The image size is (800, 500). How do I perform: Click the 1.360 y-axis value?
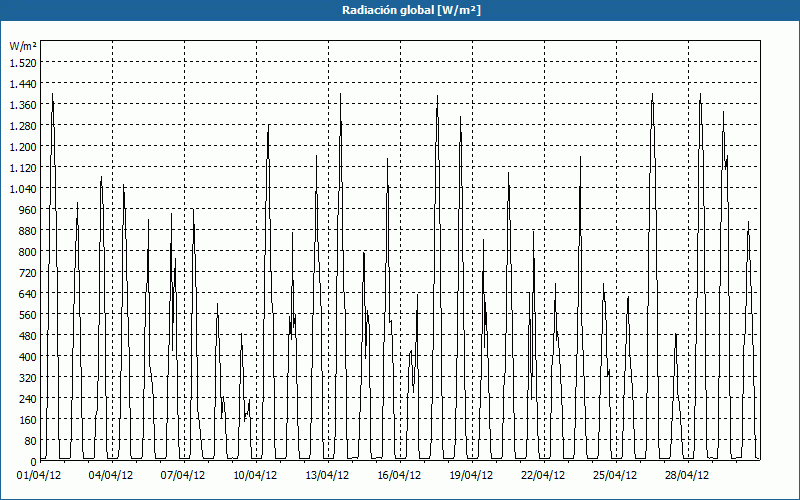point(23,105)
